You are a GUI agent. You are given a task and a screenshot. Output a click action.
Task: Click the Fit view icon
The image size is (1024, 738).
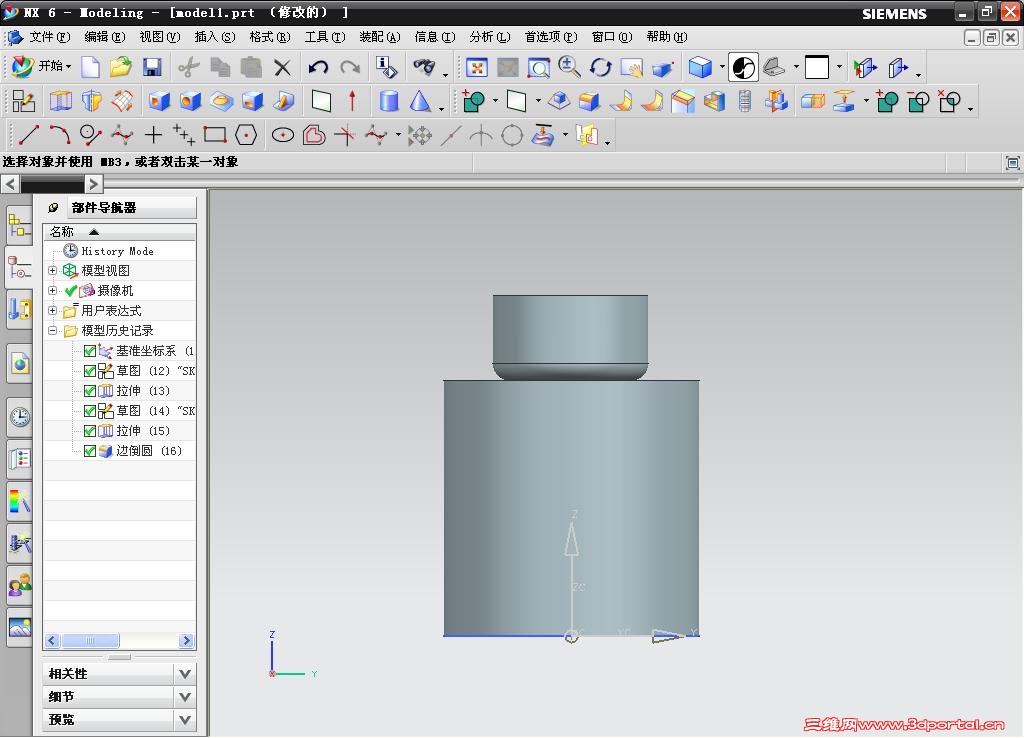coord(477,68)
